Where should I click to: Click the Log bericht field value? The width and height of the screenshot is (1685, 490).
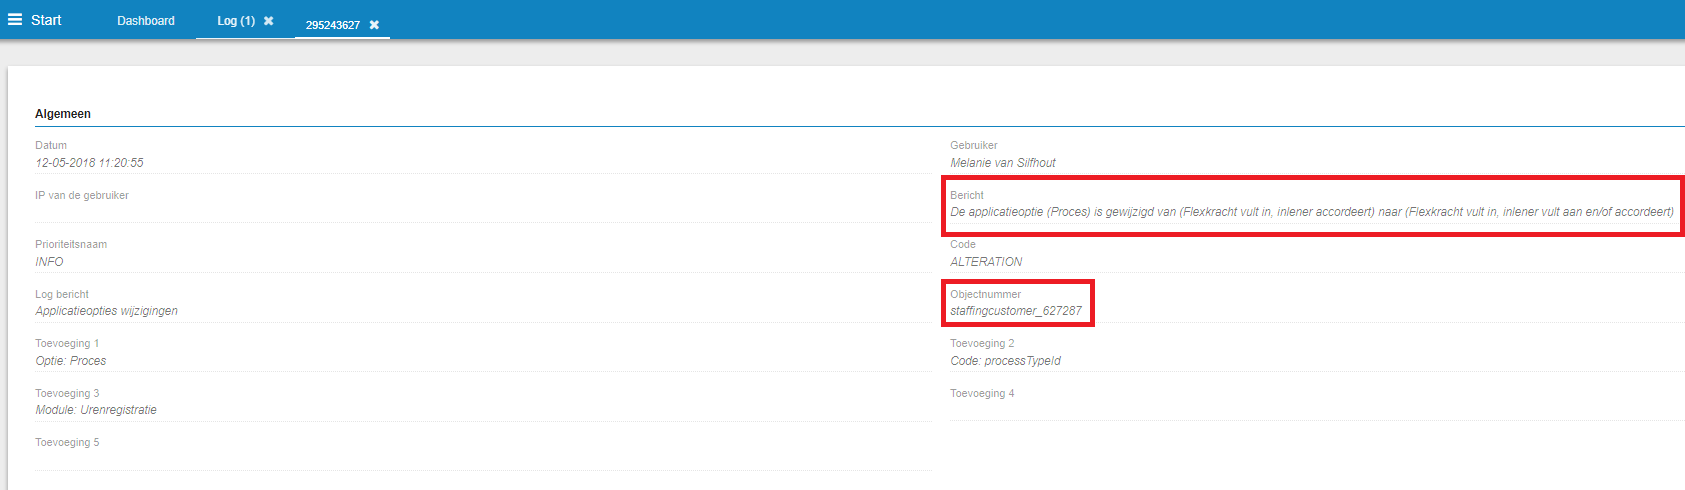click(x=106, y=311)
